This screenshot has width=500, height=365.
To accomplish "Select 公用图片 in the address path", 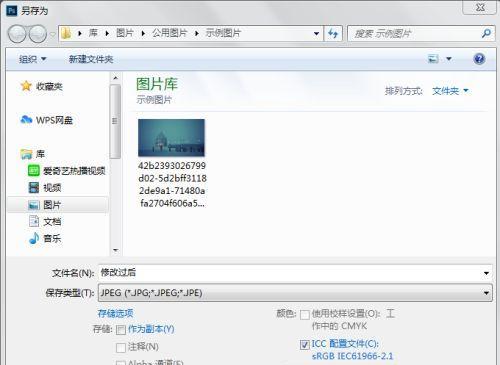I will [x=170, y=33].
